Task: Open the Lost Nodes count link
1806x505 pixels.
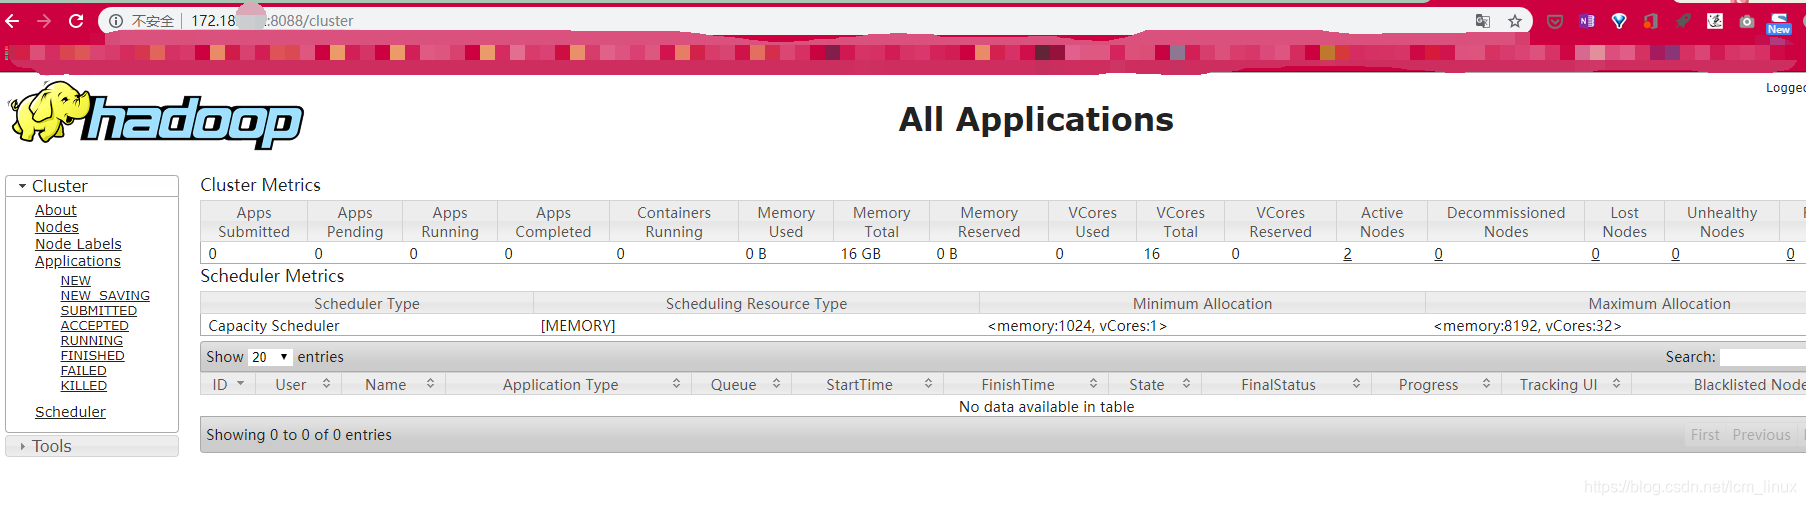Action: click(x=1595, y=254)
